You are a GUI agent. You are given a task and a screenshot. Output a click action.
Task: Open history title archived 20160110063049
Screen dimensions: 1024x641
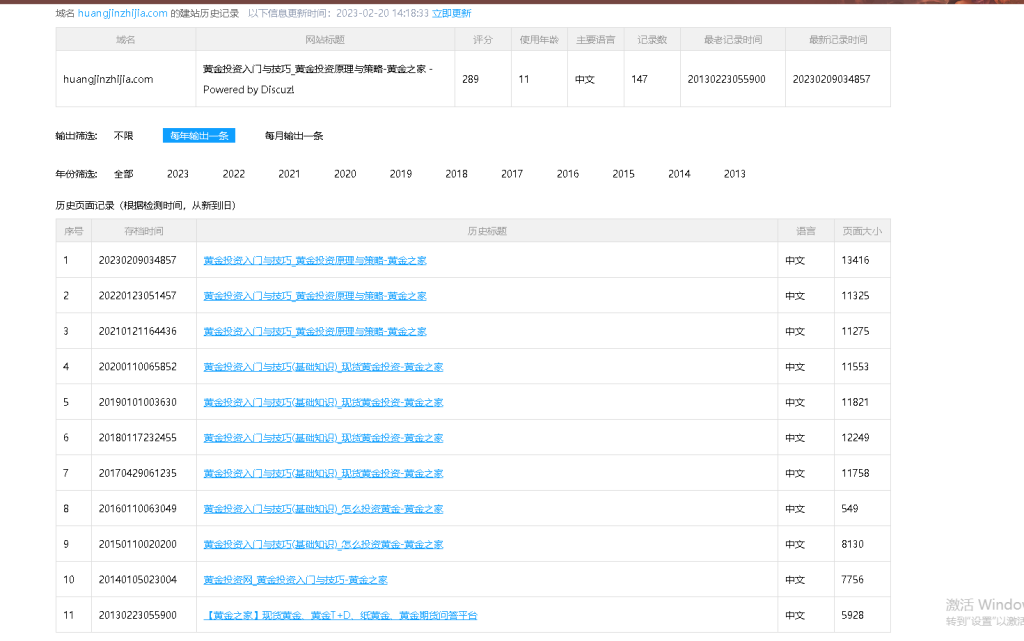[323, 508]
